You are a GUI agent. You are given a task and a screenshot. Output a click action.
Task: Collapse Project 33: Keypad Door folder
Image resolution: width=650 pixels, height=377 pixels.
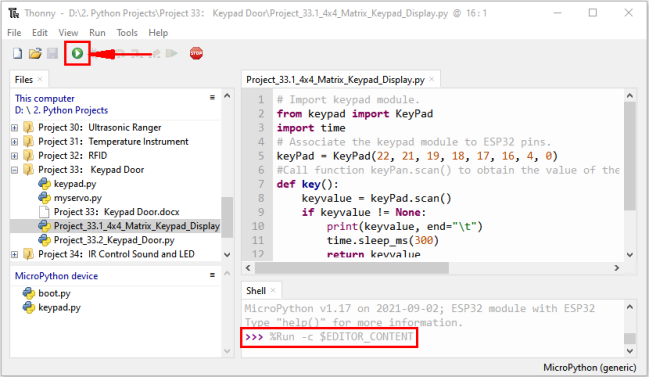(x=15, y=170)
